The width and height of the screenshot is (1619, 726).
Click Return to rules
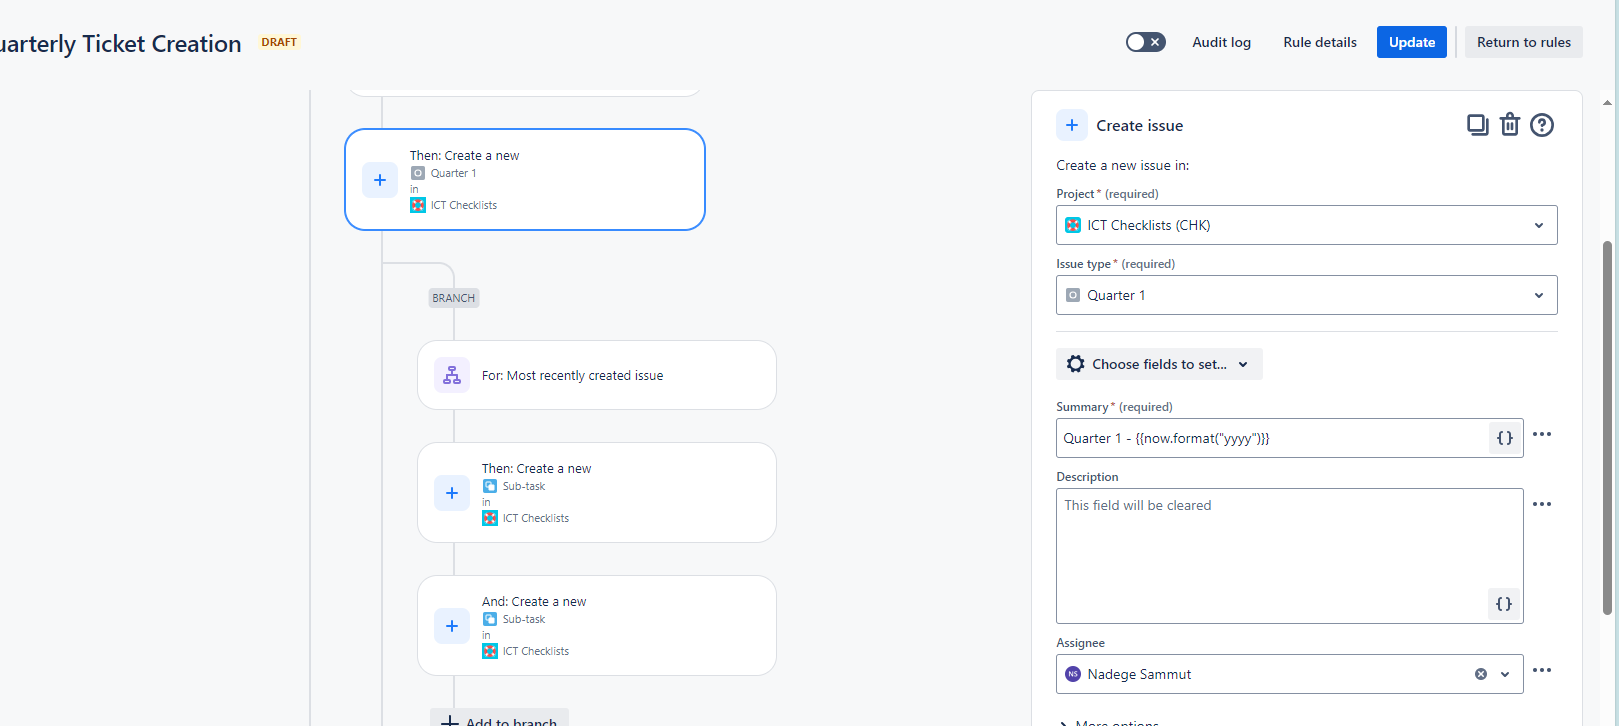1523,42
